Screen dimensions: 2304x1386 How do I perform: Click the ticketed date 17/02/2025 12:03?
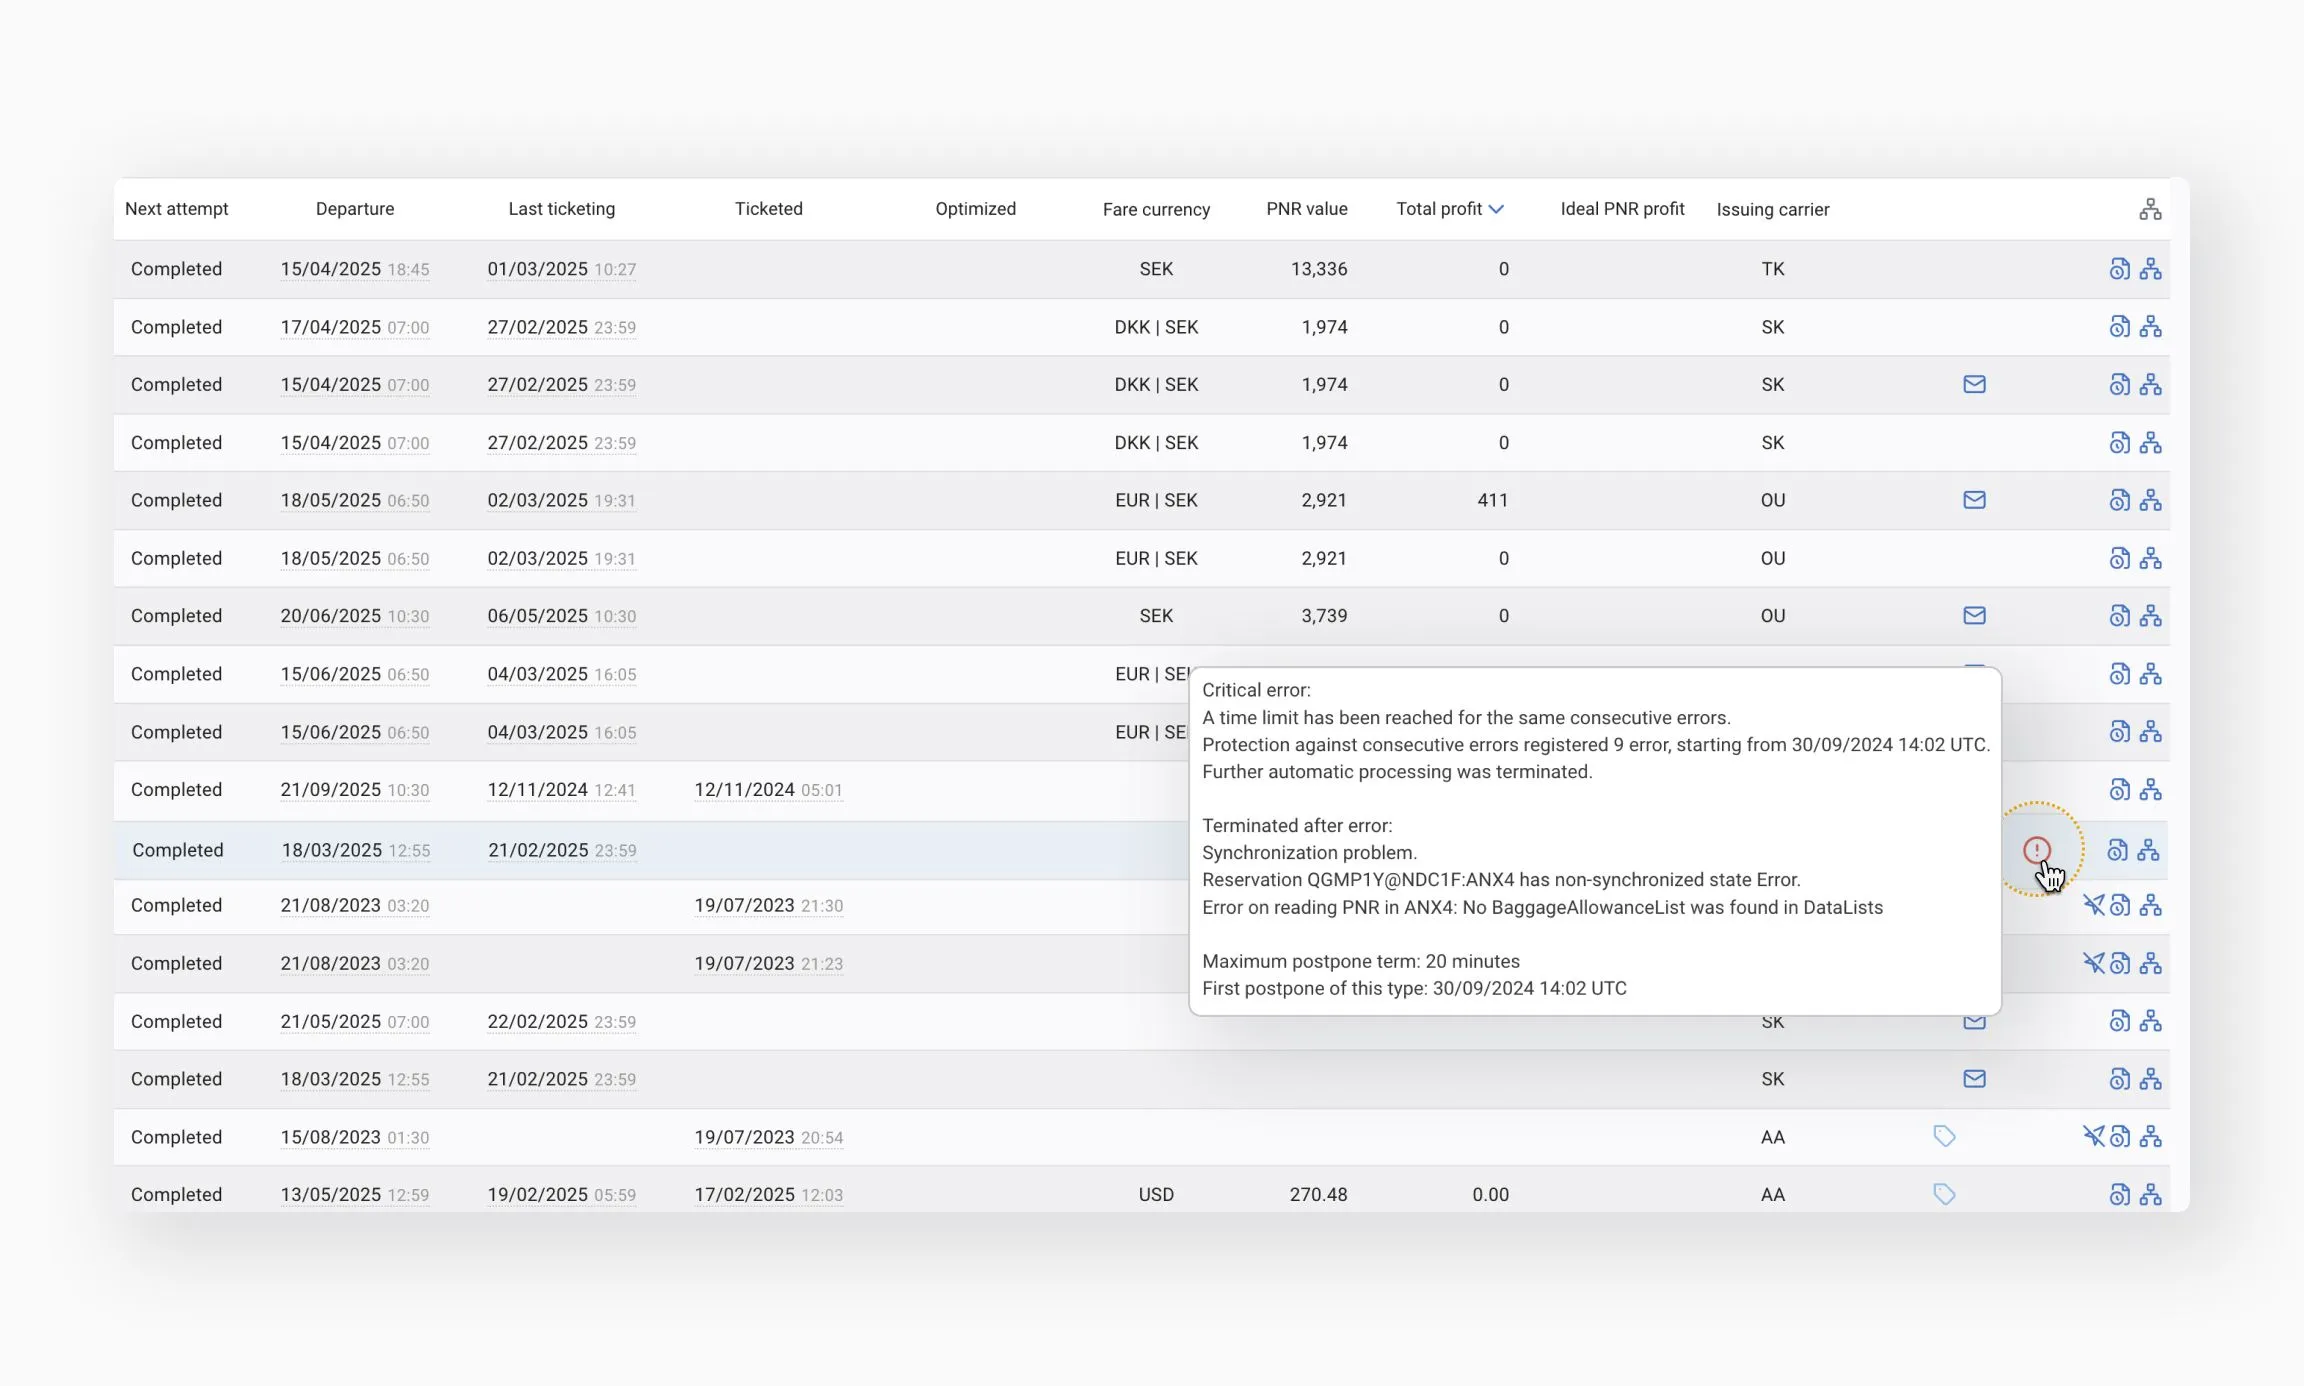click(768, 1194)
